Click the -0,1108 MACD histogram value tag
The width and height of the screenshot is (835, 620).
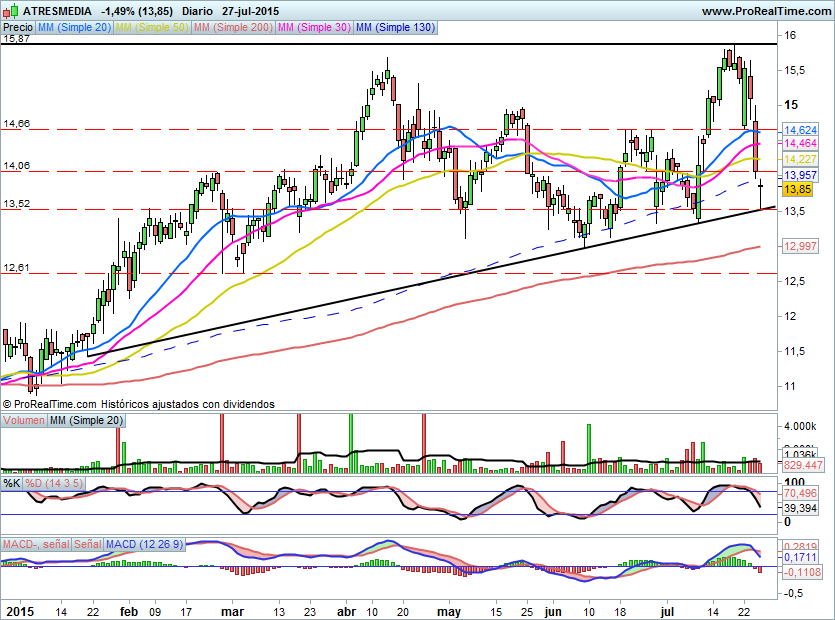[801, 572]
